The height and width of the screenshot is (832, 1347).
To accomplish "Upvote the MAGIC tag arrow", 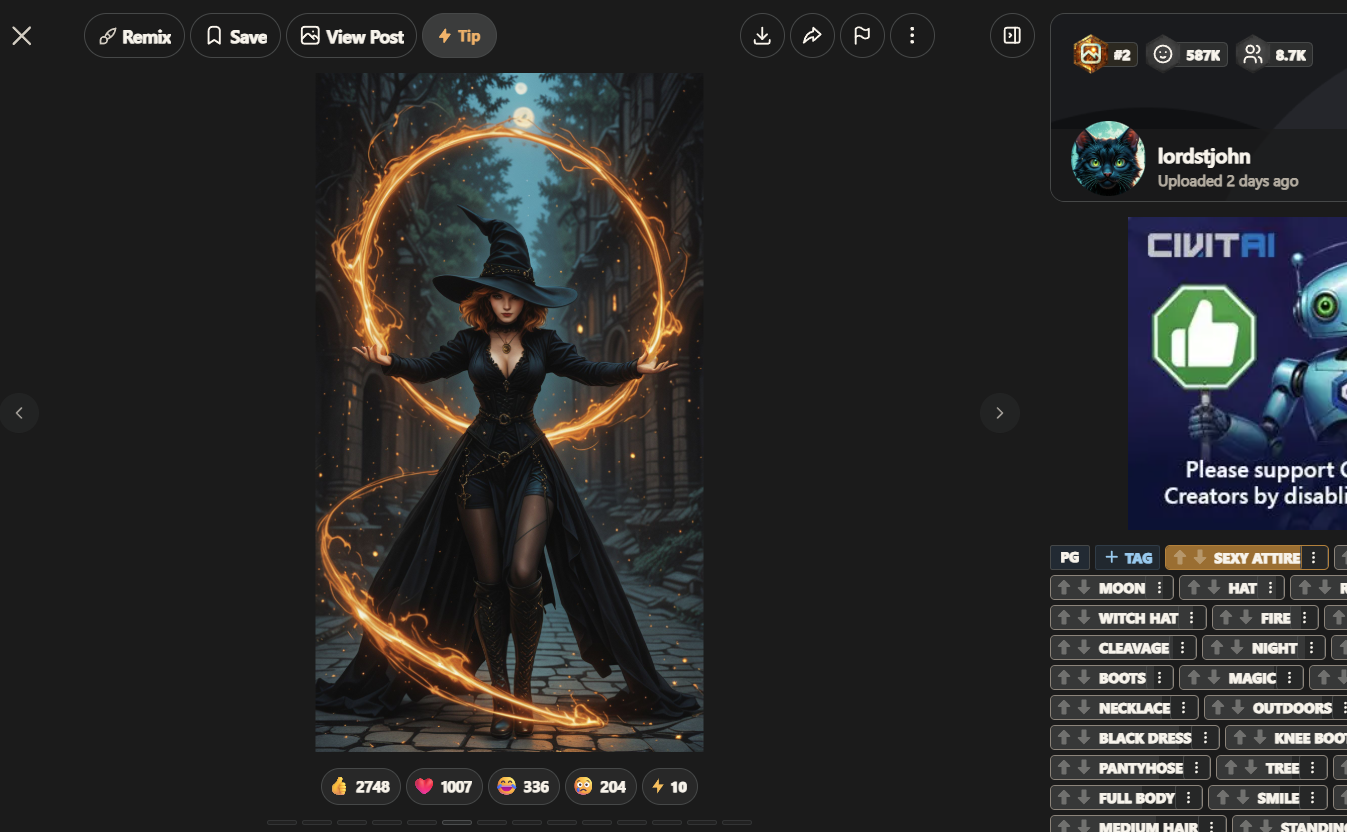I will point(1194,678).
